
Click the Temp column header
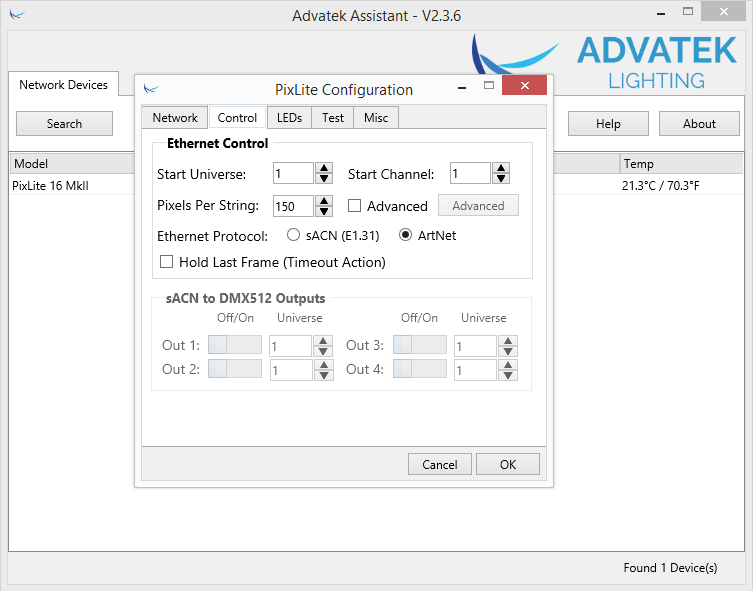point(681,164)
